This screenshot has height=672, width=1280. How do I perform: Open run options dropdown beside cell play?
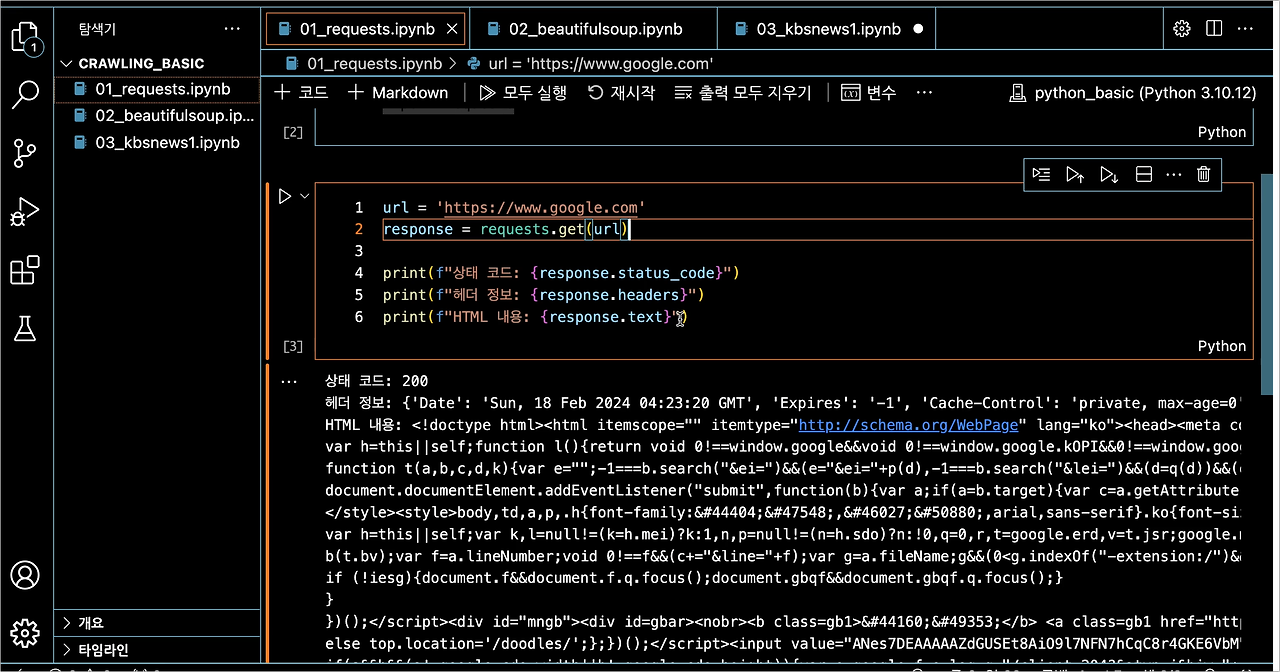(x=305, y=196)
